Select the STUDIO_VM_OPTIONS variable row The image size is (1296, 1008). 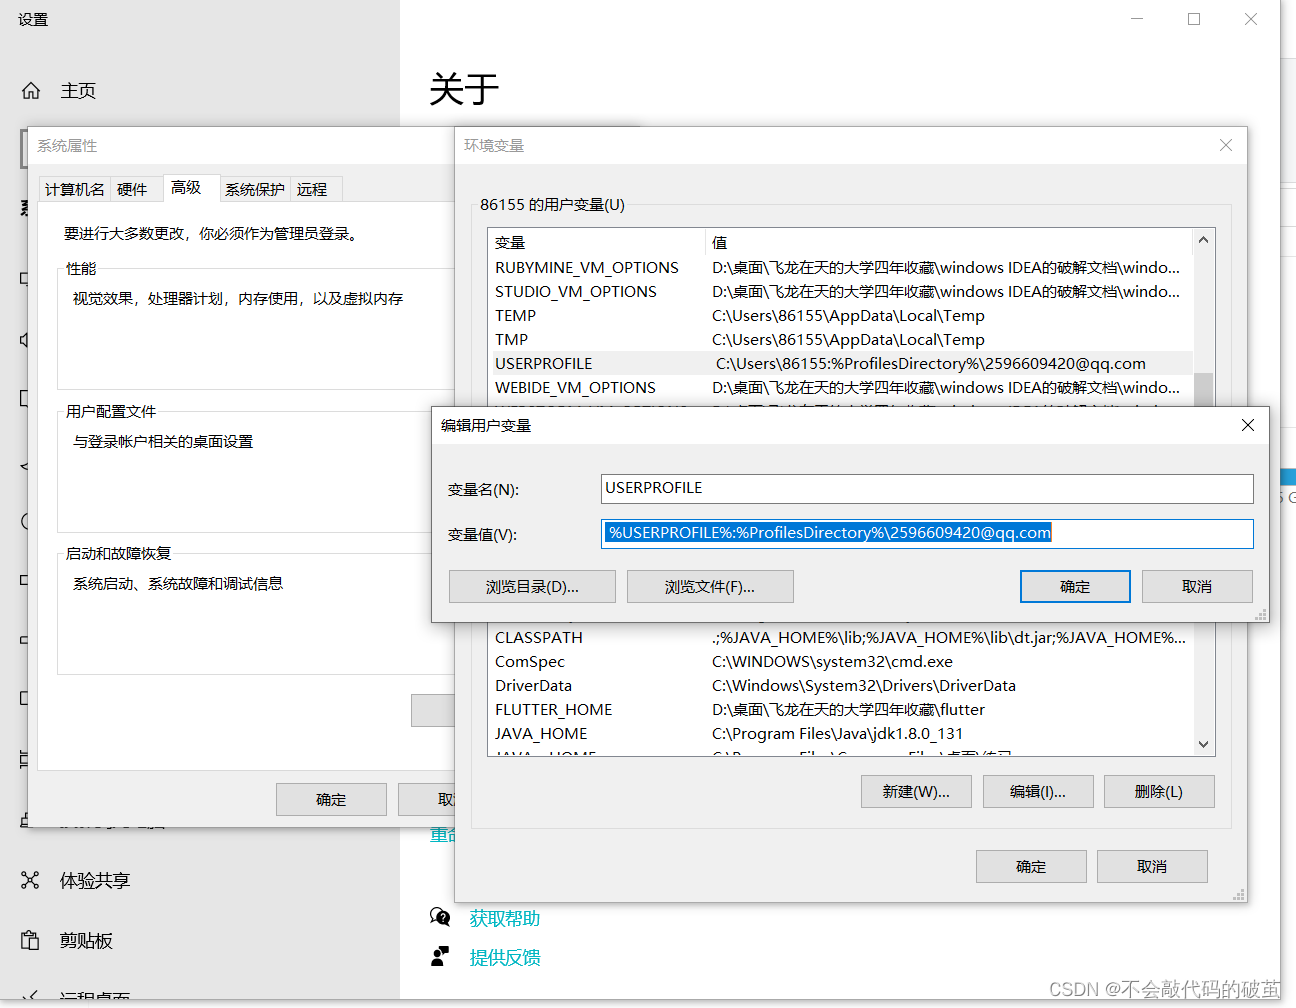(840, 292)
